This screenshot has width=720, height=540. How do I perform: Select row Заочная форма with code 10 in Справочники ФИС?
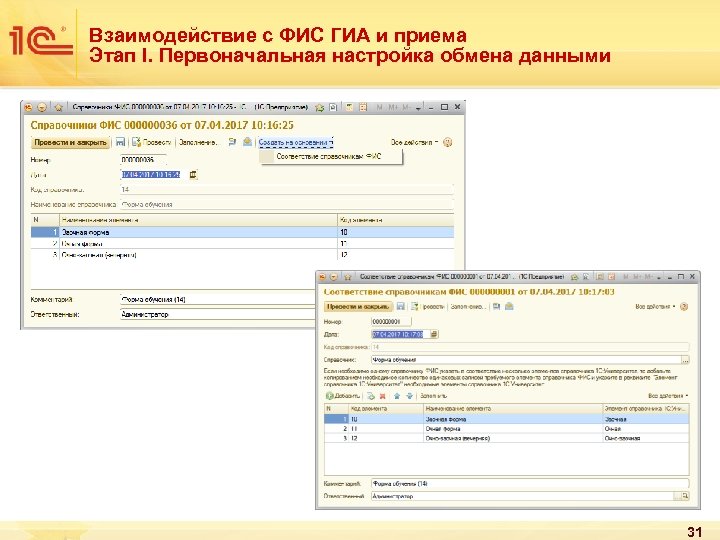(242, 232)
